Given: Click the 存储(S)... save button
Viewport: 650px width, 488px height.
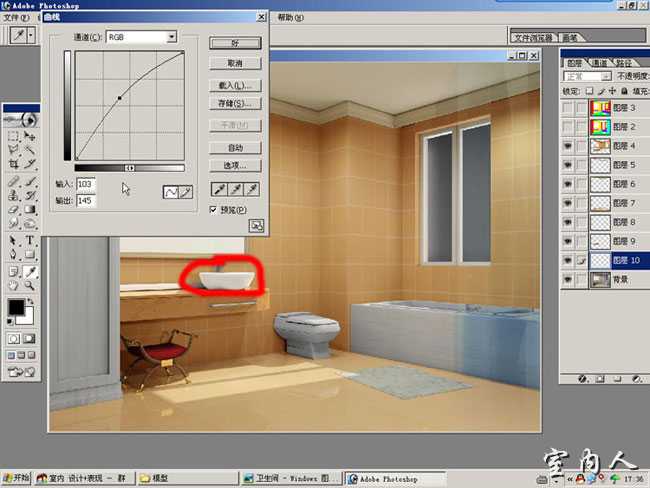Looking at the screenshot, I should (x=235, y=103).
